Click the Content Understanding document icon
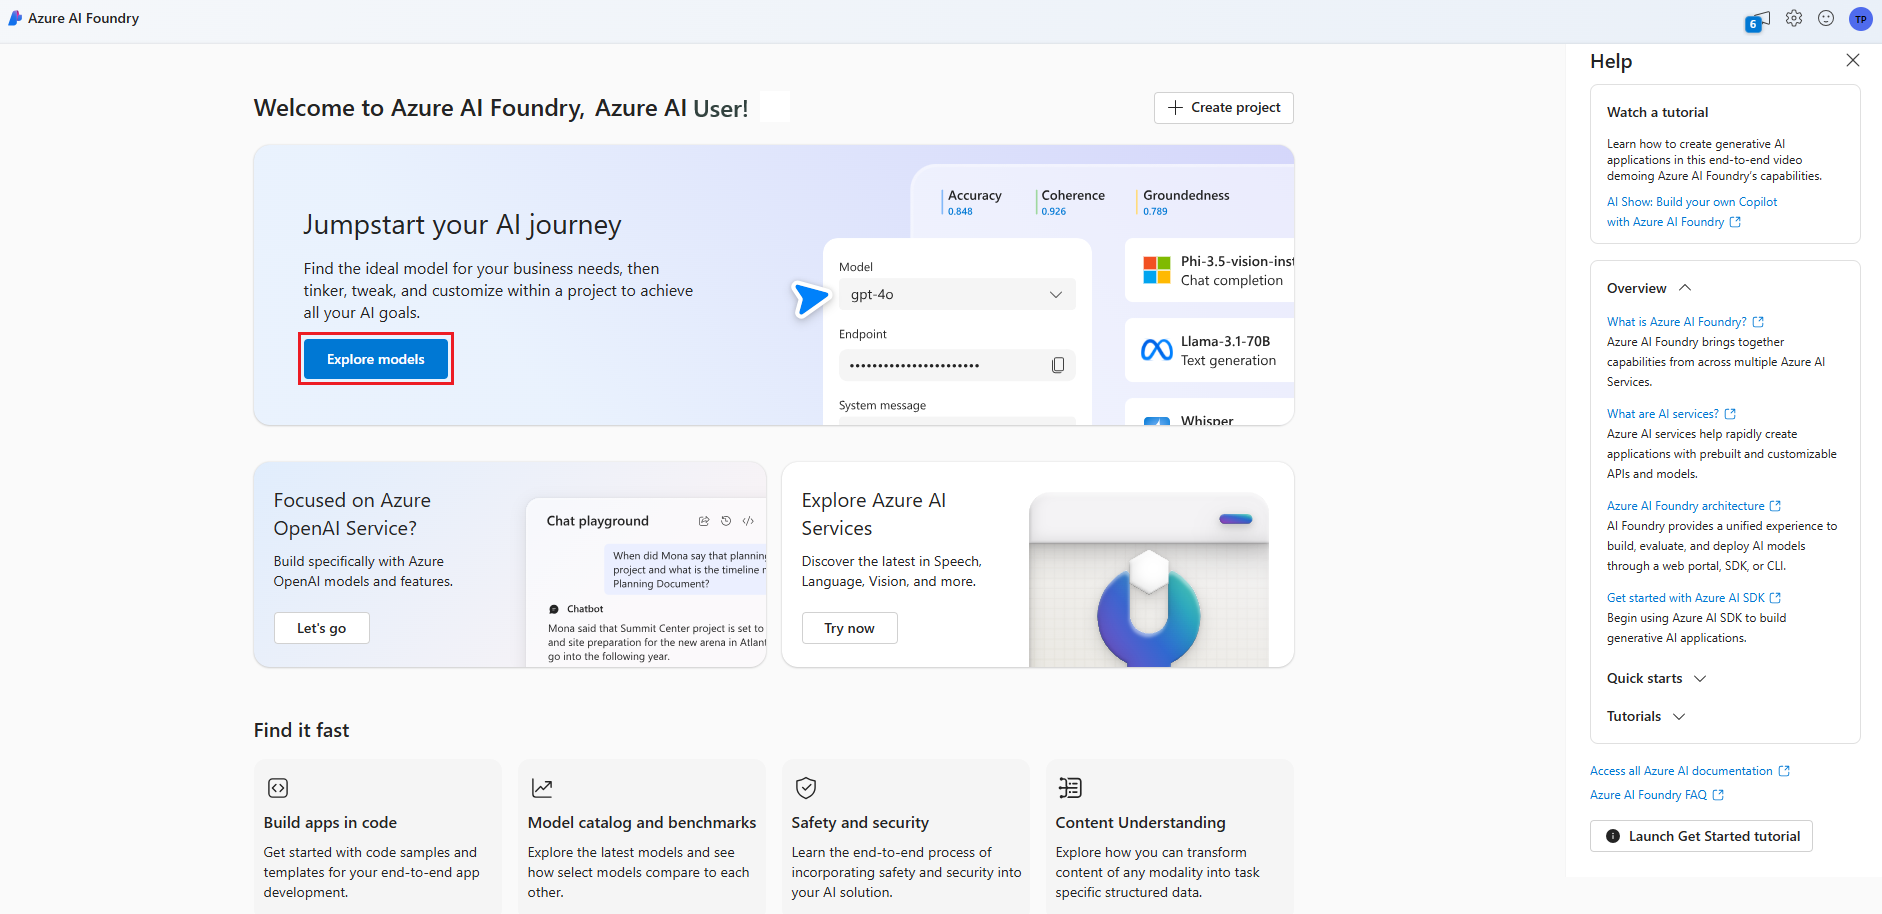1882x914 pixels. pyautogui.click(x=1070, y=788)
